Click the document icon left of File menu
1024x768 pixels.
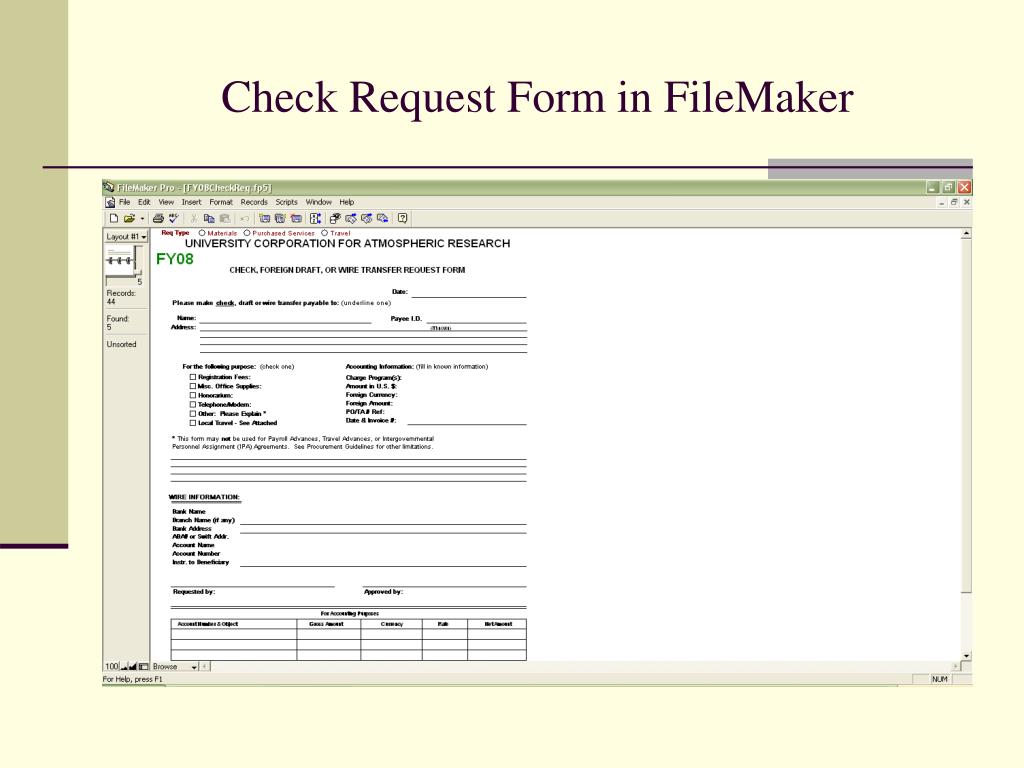pos(110,202)
